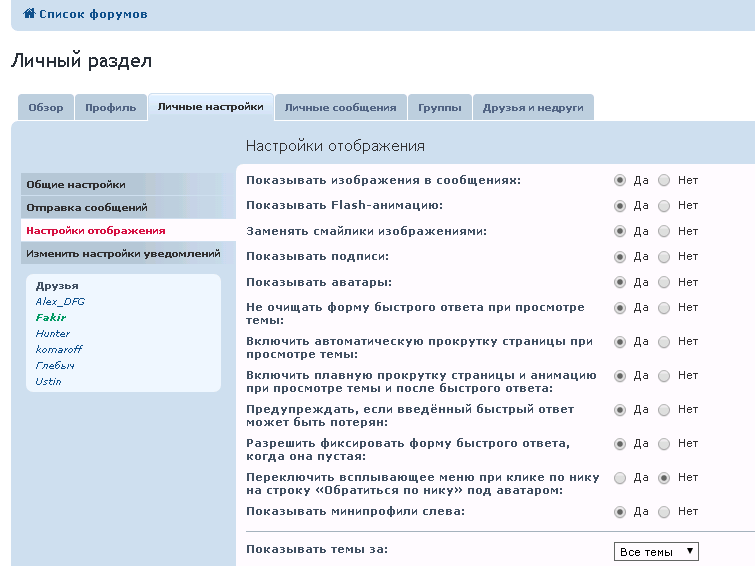Switch to Друзья и недруги tab

[533, 108]
